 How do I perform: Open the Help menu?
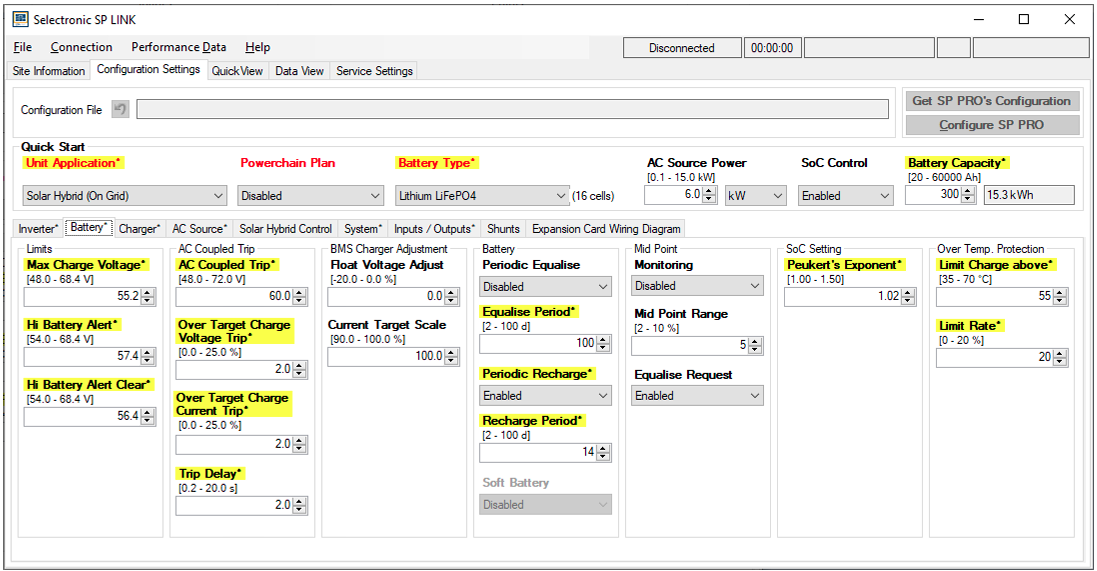coord(257,47)
